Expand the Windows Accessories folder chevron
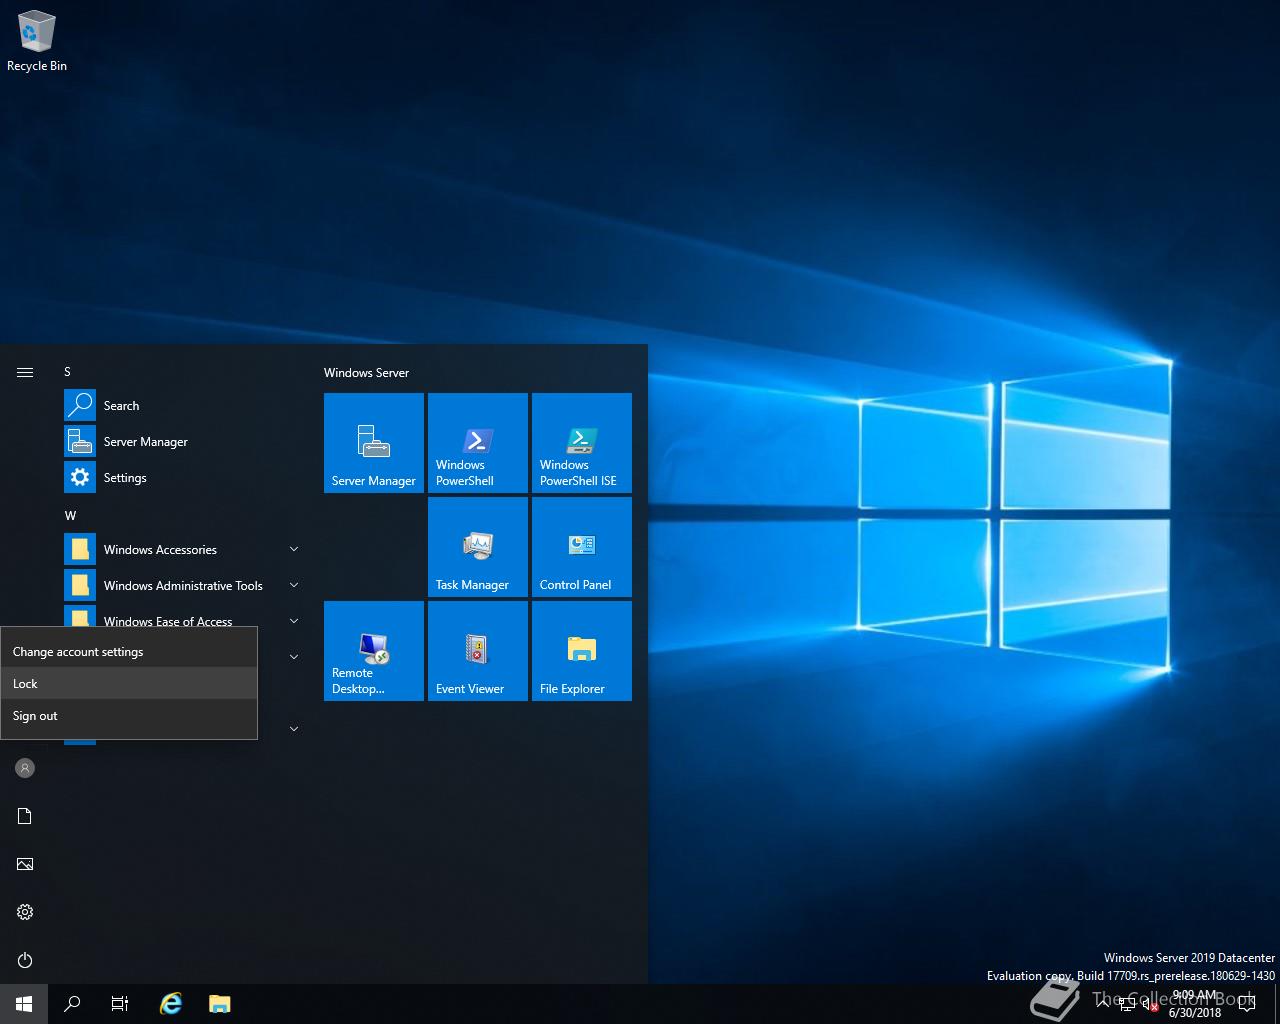This screenshot has width=1280, height=1024. point(294,549)
